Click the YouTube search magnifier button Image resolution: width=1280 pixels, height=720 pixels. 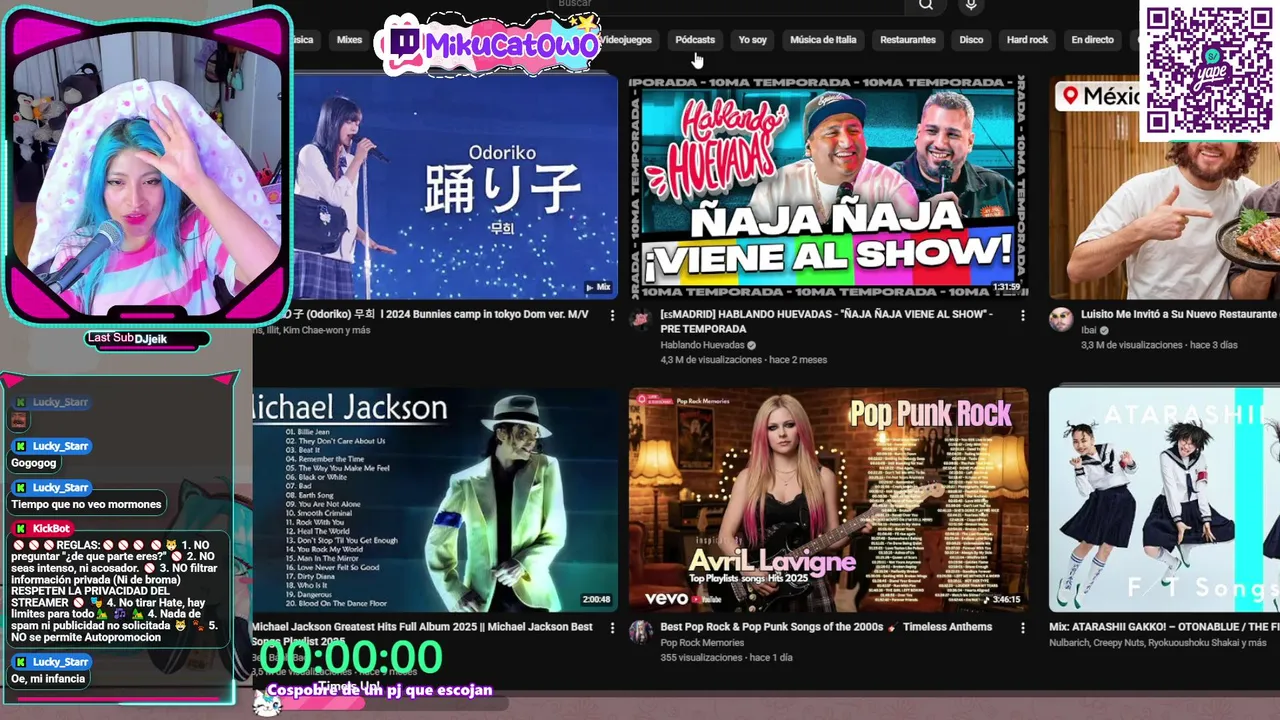926,5
